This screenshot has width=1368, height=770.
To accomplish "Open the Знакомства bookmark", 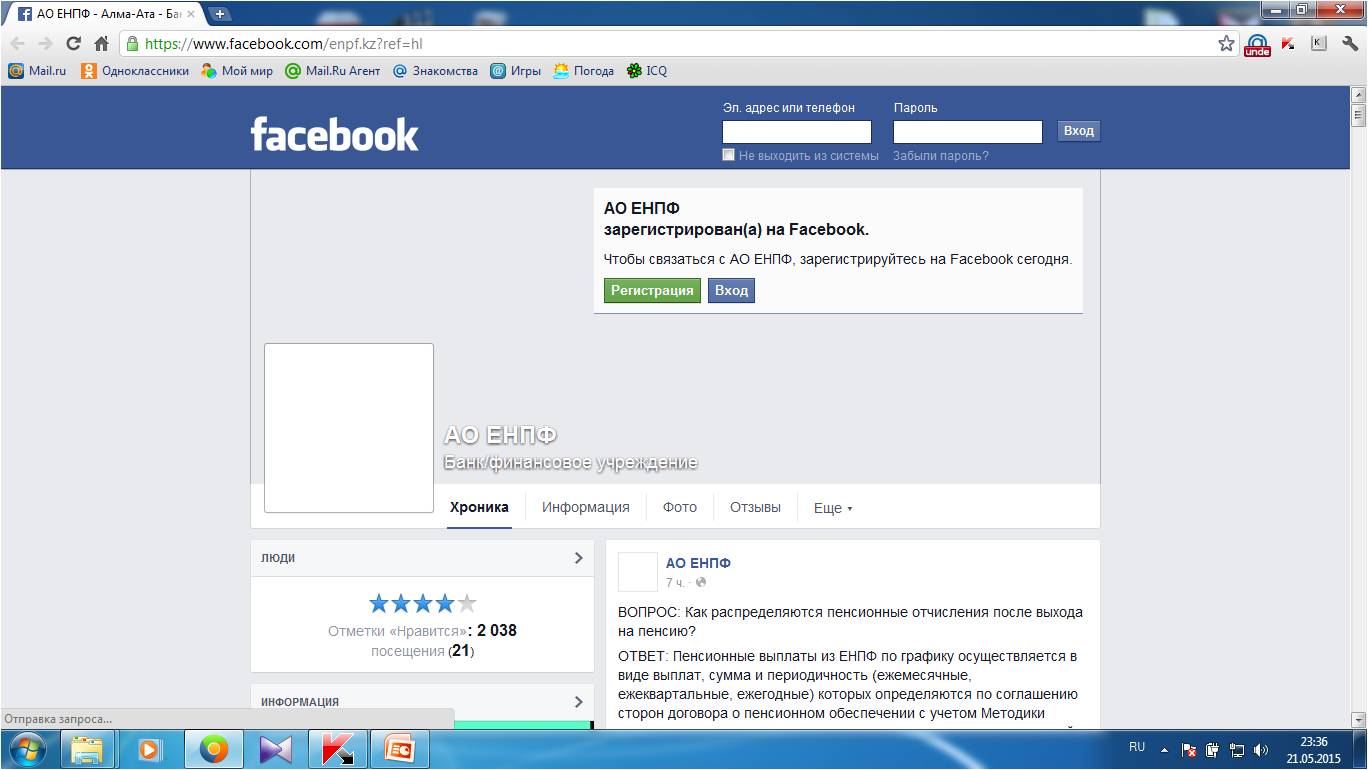I will coord(435,71).
